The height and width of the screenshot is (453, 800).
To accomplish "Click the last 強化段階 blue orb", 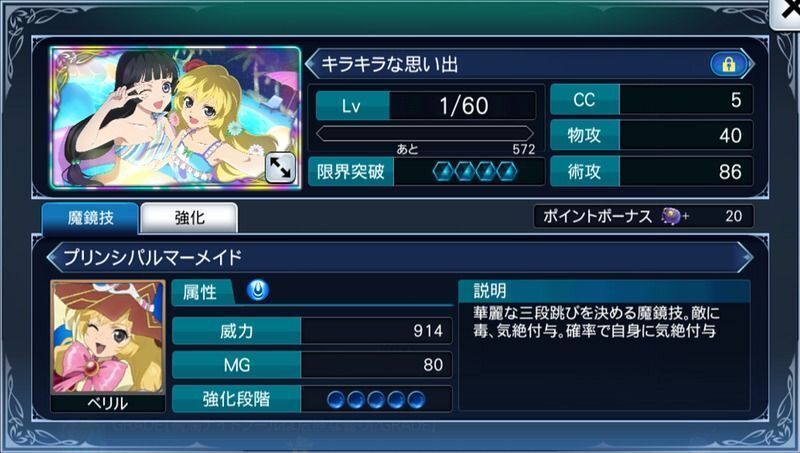I will point(416,399).
